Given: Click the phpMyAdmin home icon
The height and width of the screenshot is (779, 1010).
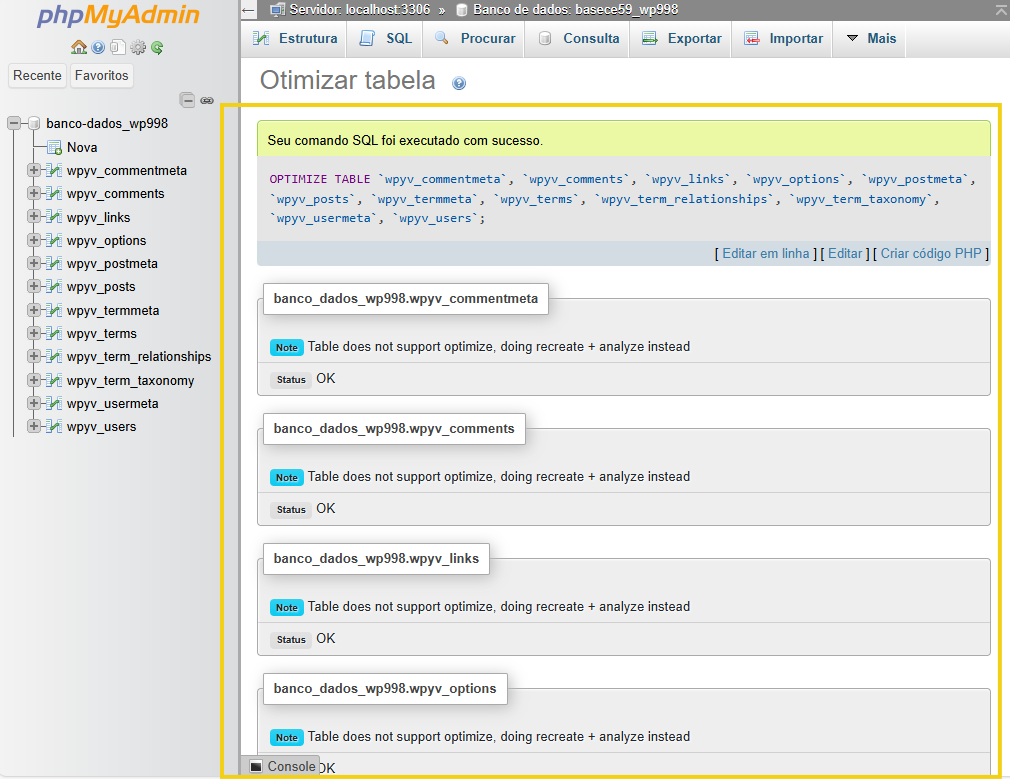Looking at the screenshot, I should [x=80, y=47].
